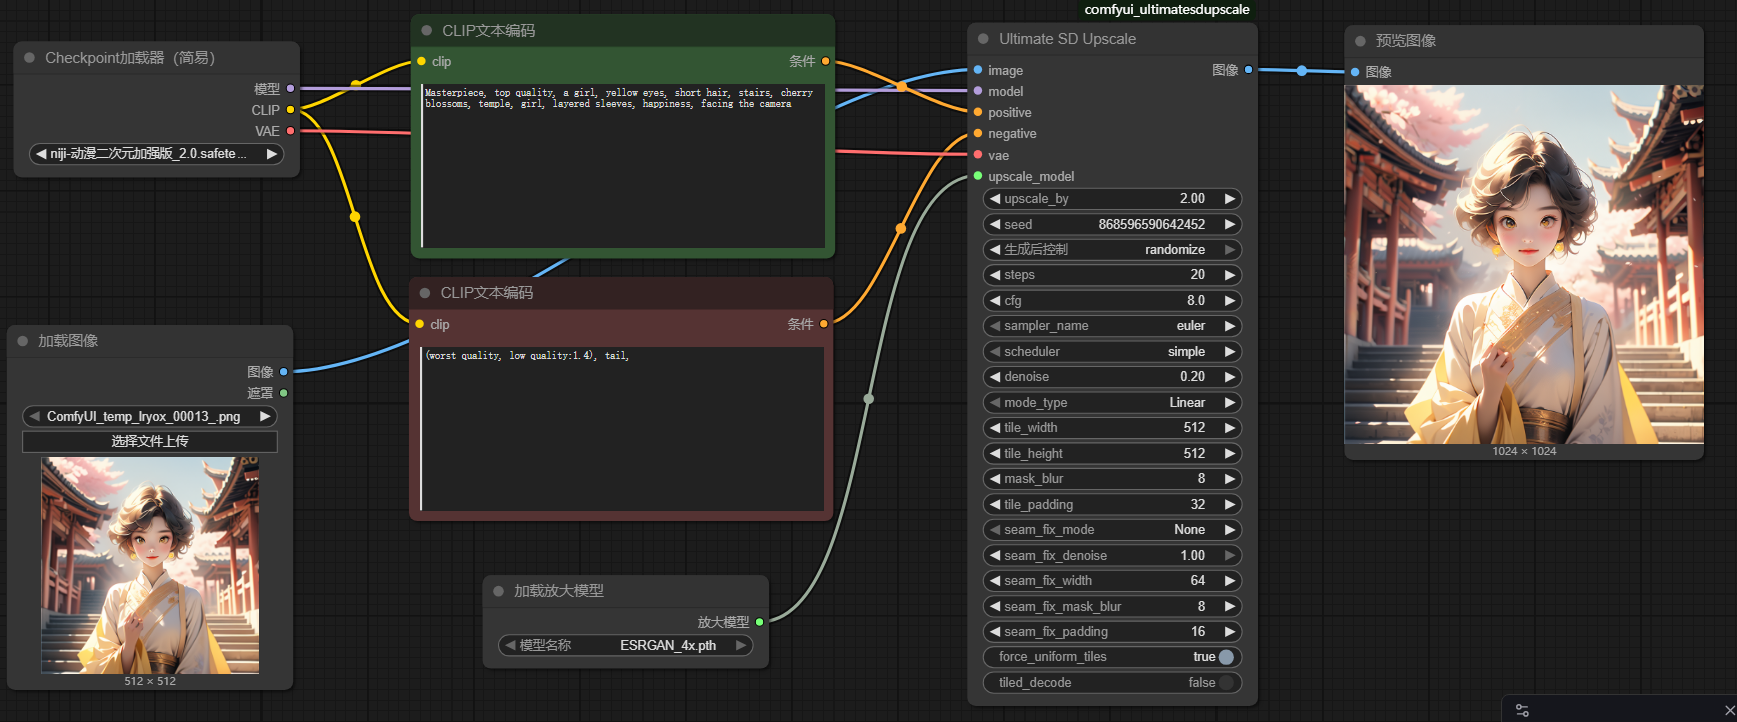Viewport: 1737px width, 722px height.
Task: Collapse the 预览图像 node using its title dot
Action: pyautogui.click(x=1360, y=41)
